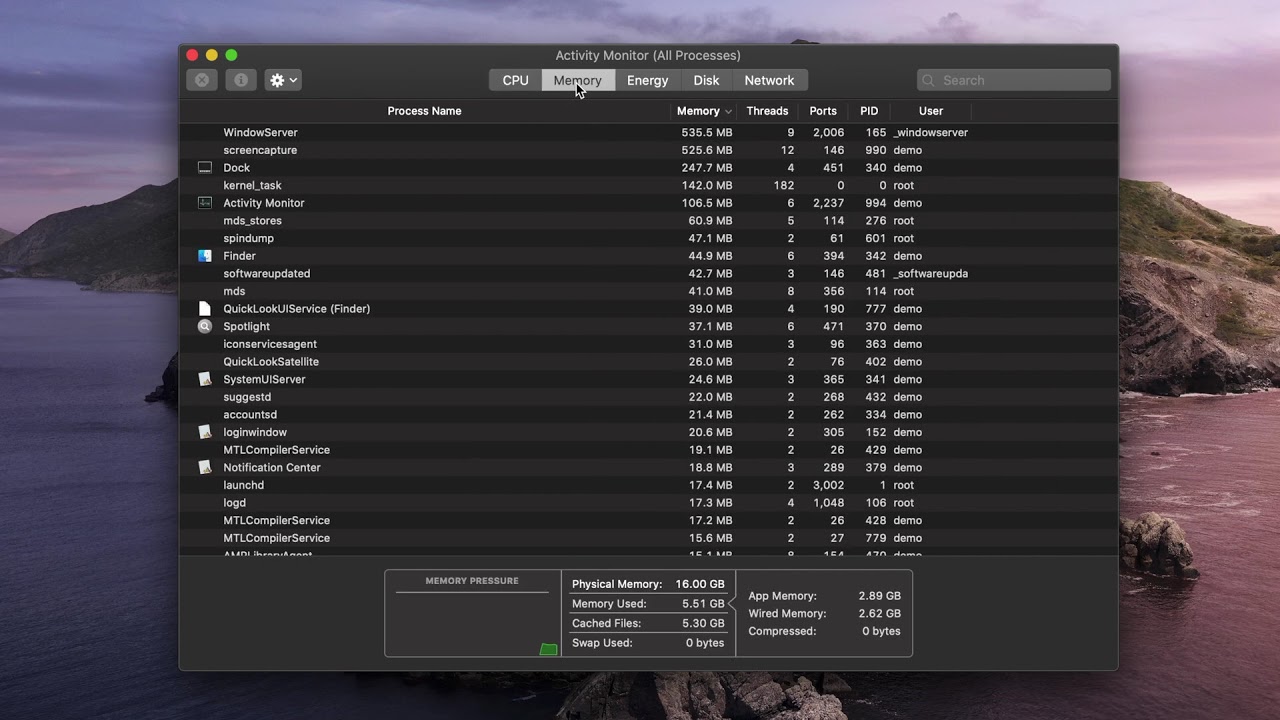Select the softwareupdated process row
Screen dimensions: 1280x720
[648, 273]
